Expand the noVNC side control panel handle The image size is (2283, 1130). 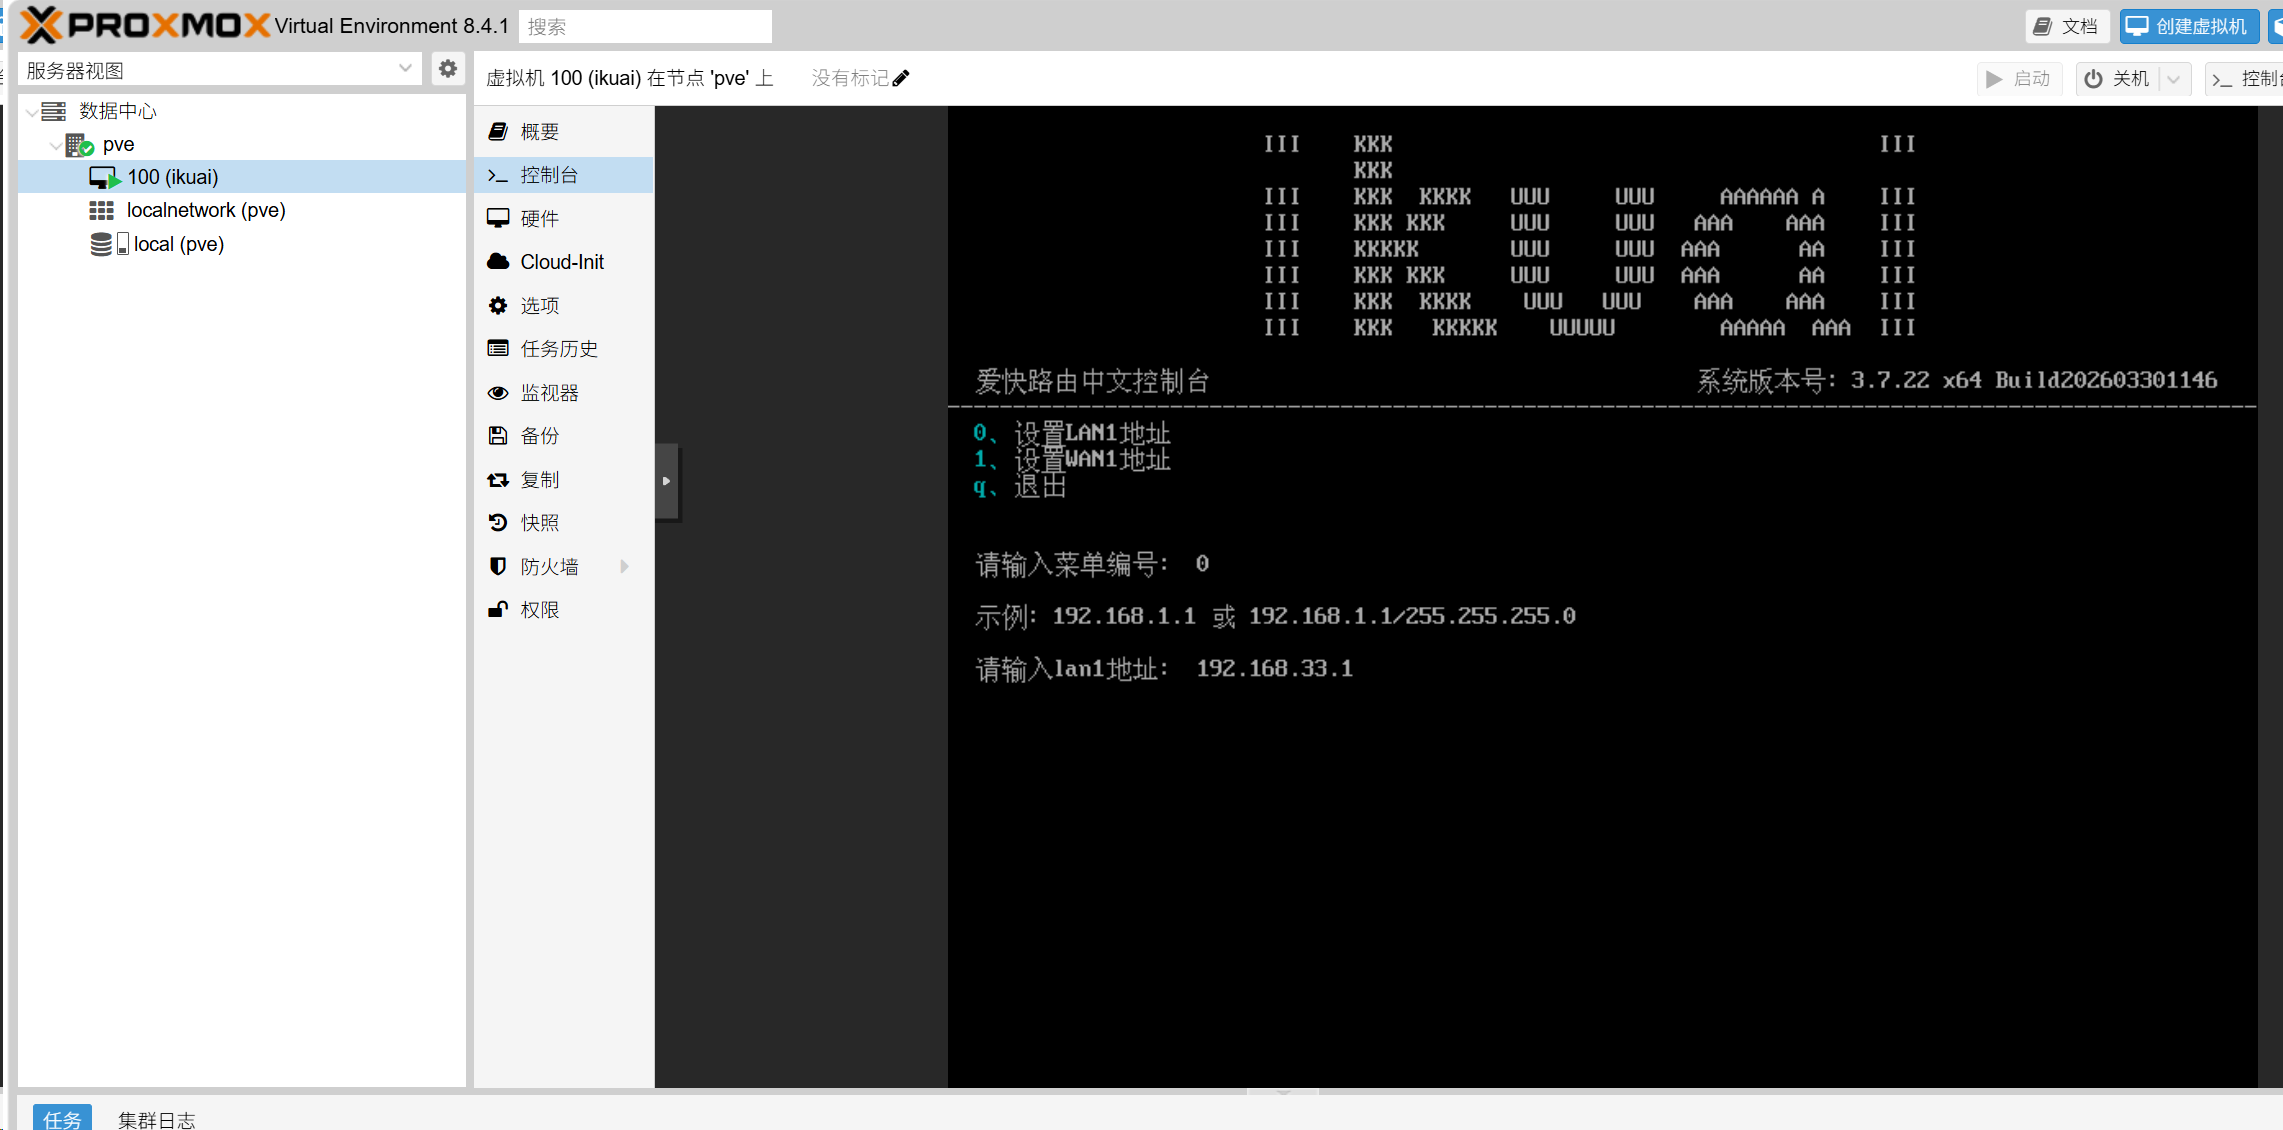[x=667, y=481]
